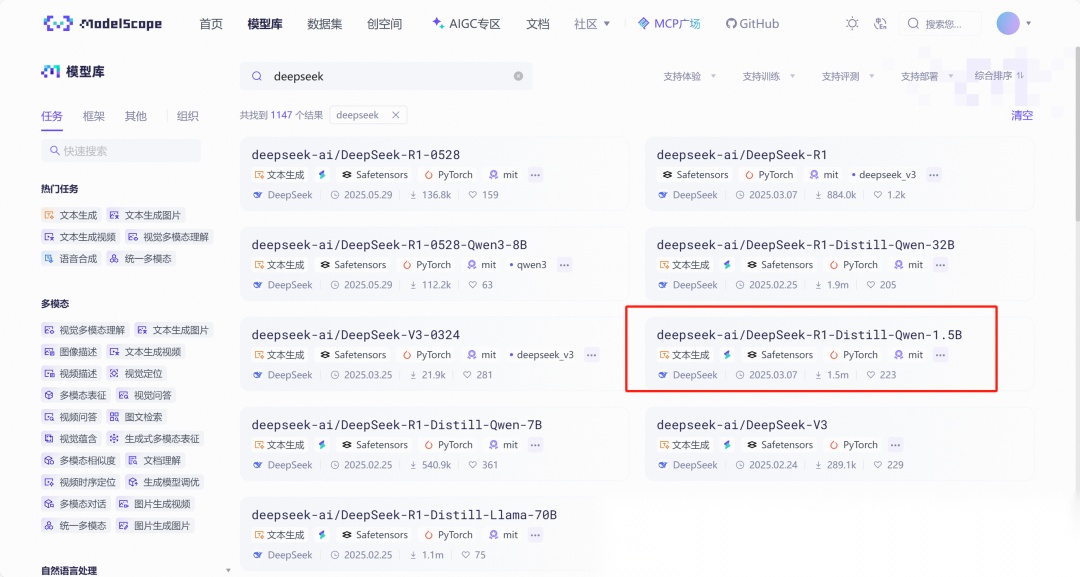Click the lightning icon on DeepSeek-R1-0528 card
Viewport: 1080px width, 577px height.
322,175
